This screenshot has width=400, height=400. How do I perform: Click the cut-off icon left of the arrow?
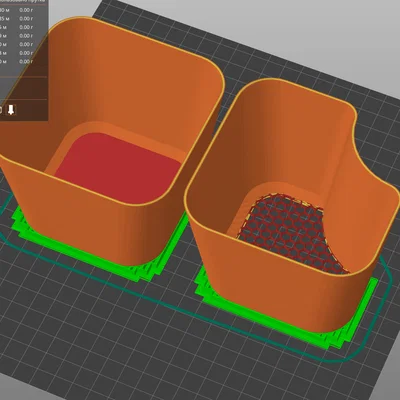[1, 110]
